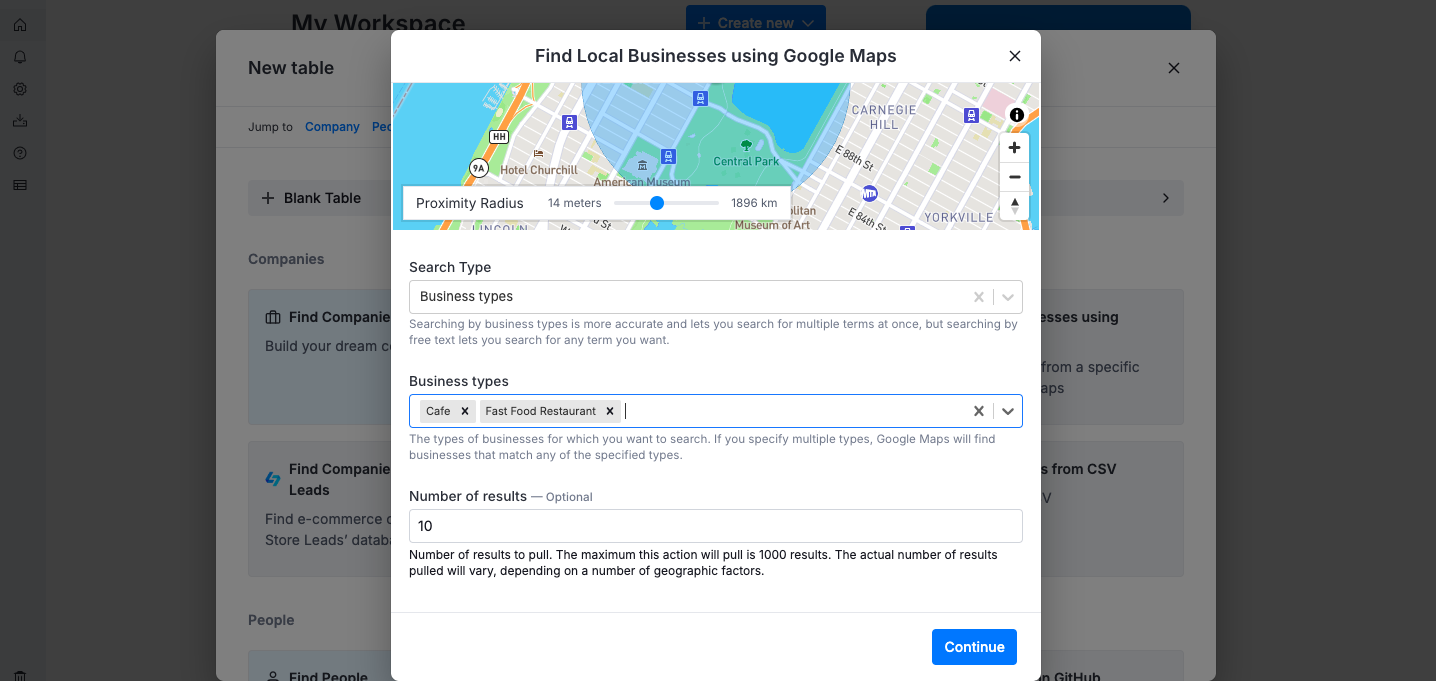The height and width of the screenshot is (681, 1436).
Task: Click the map zoom out minus button
Action: 1014,177
